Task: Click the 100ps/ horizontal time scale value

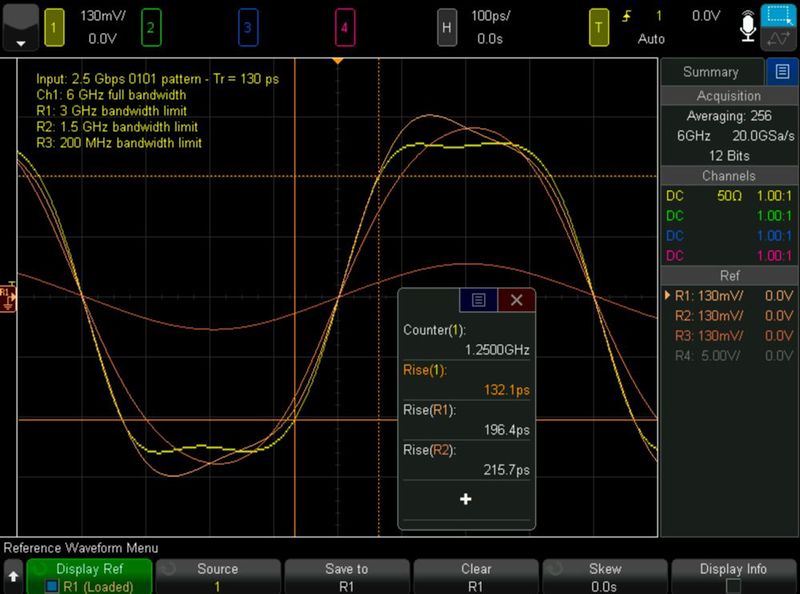Action: [490, 16]
